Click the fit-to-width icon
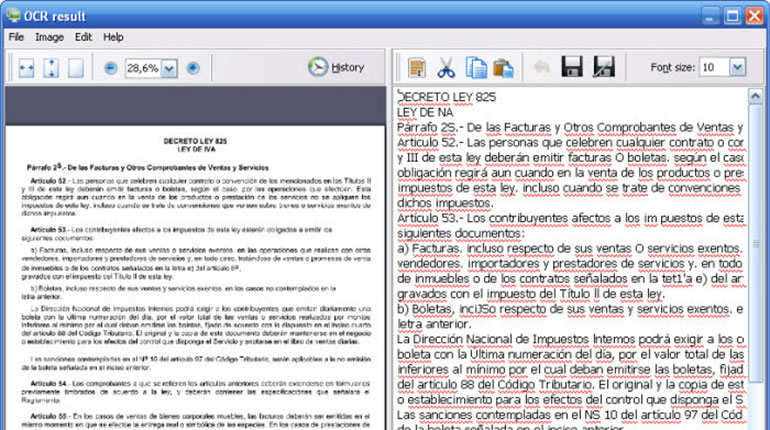 click(x=26, y=68)
